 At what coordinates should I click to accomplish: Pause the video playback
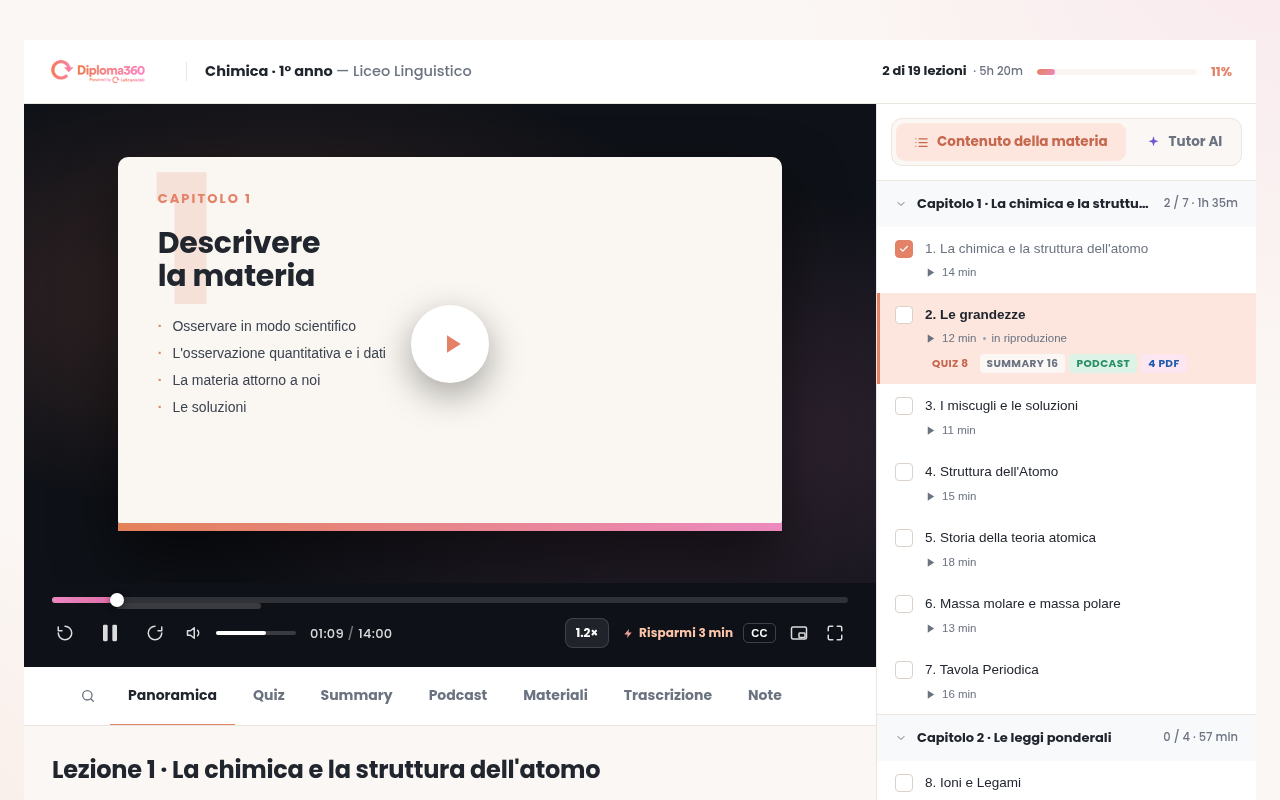click(x=110, y=633)
